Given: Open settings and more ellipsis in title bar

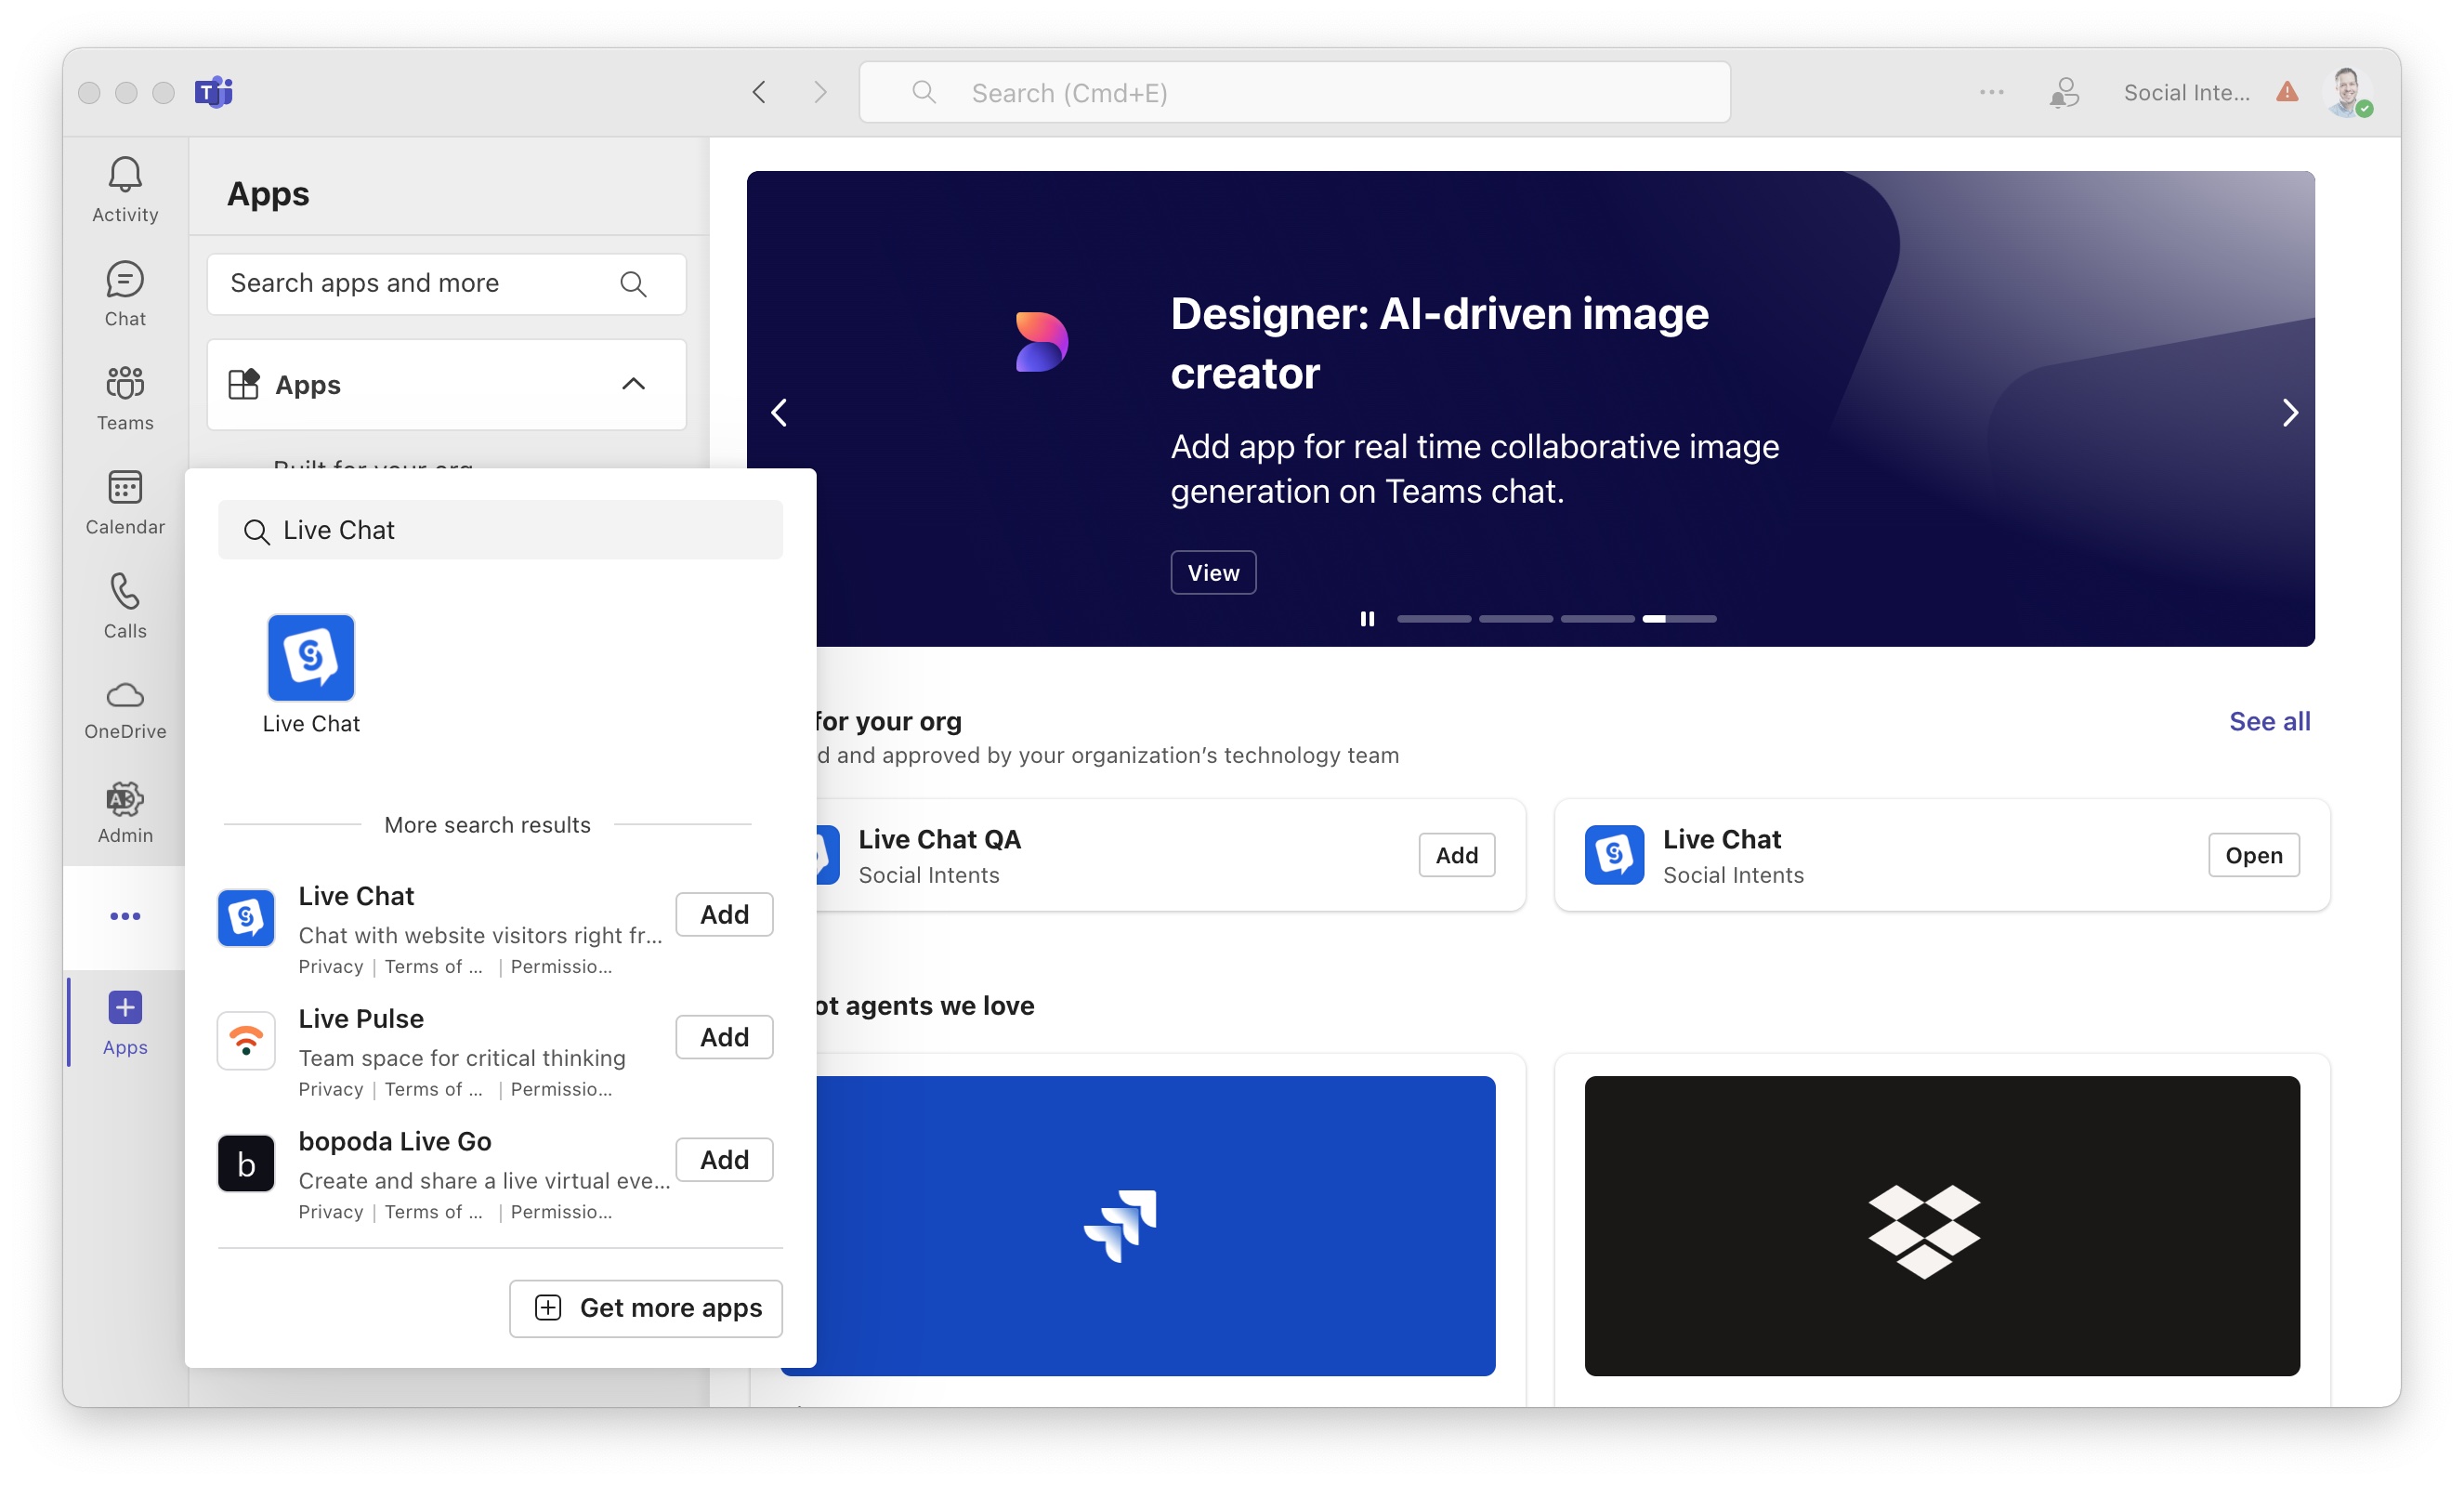Looking at the screenshot, I should [x=1991, y=92].
